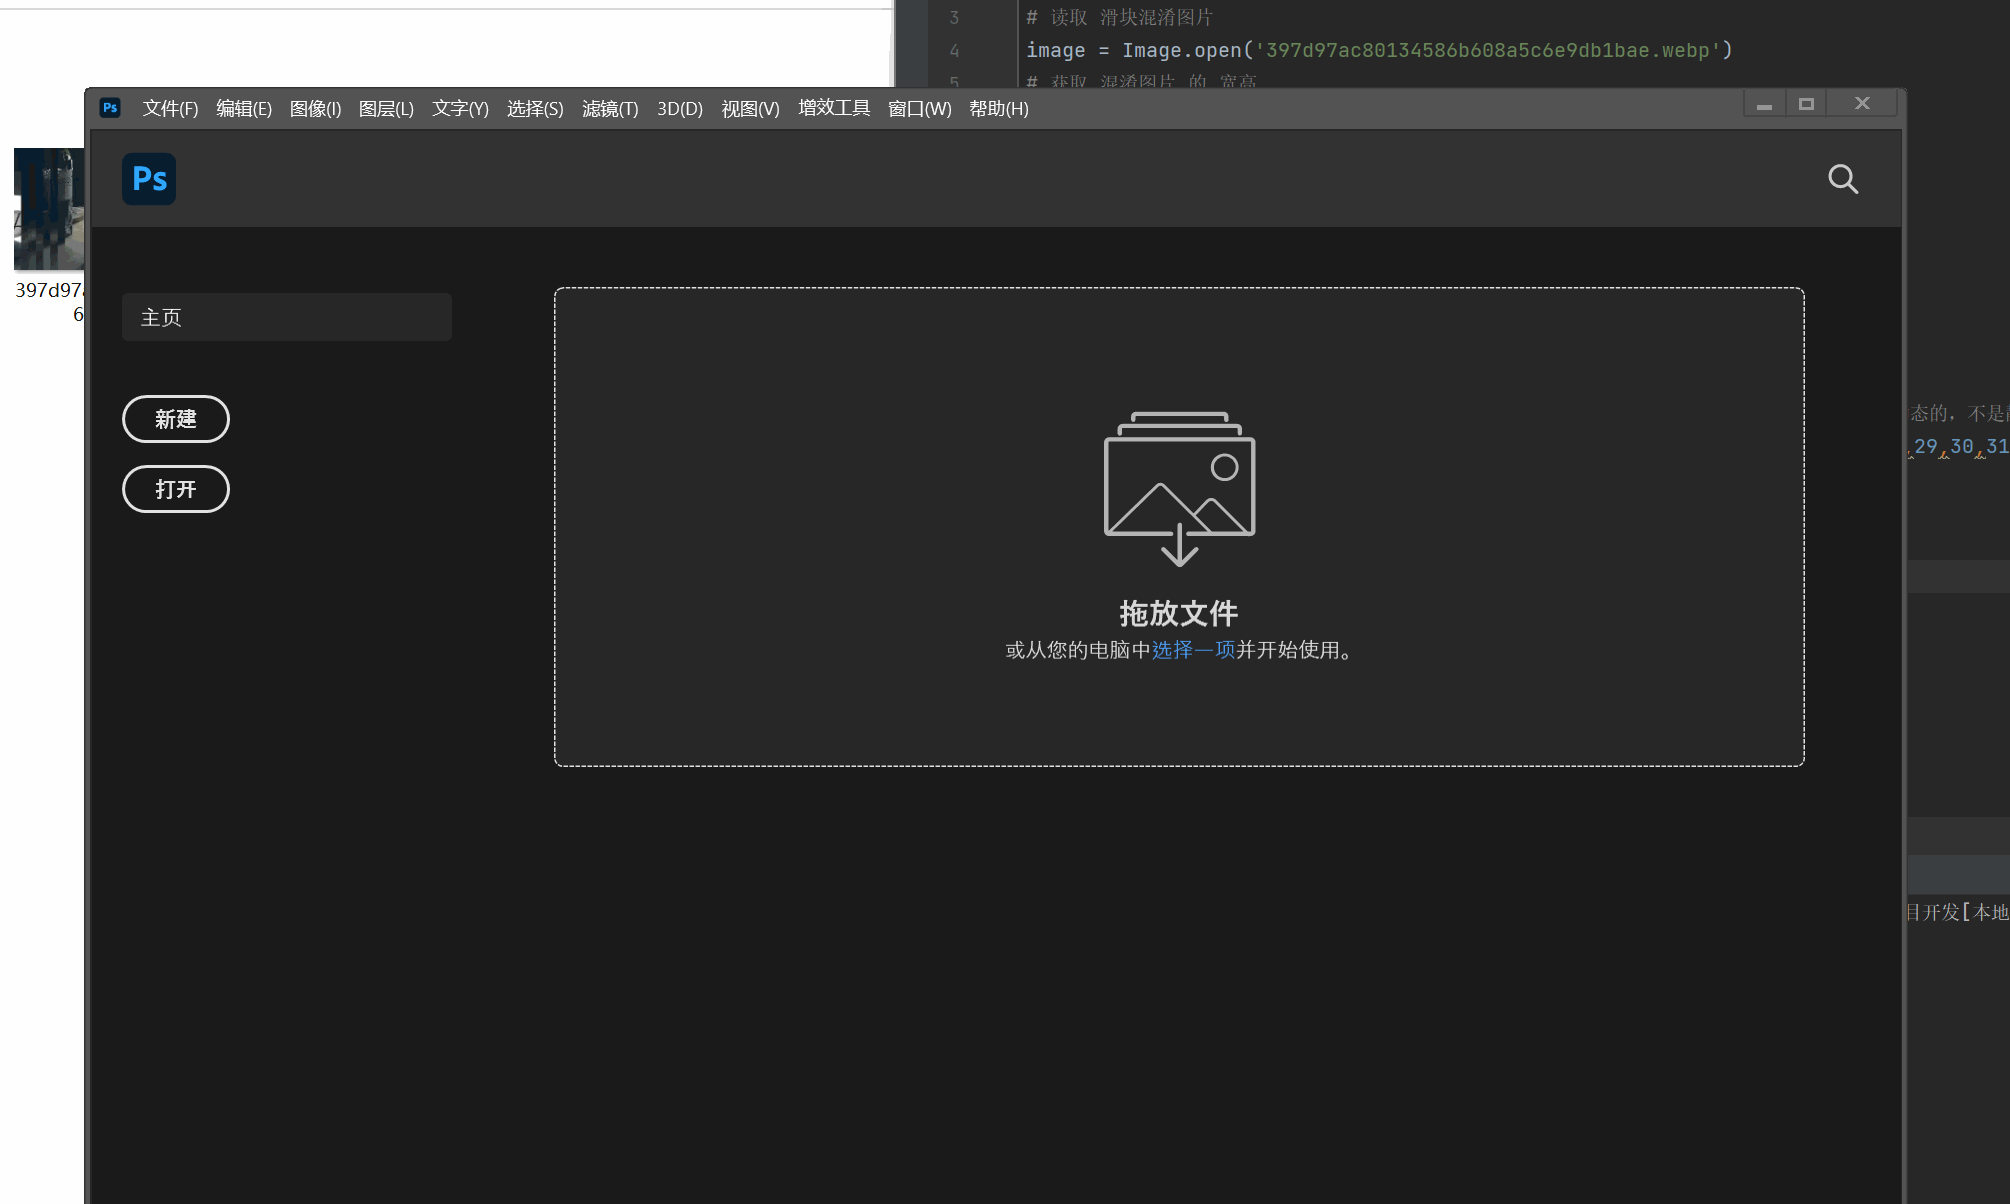Click the drag-and-drop image placeholder icon
The height and width of the screenshot is (1204, 2010).
[x=1179, y=488]
